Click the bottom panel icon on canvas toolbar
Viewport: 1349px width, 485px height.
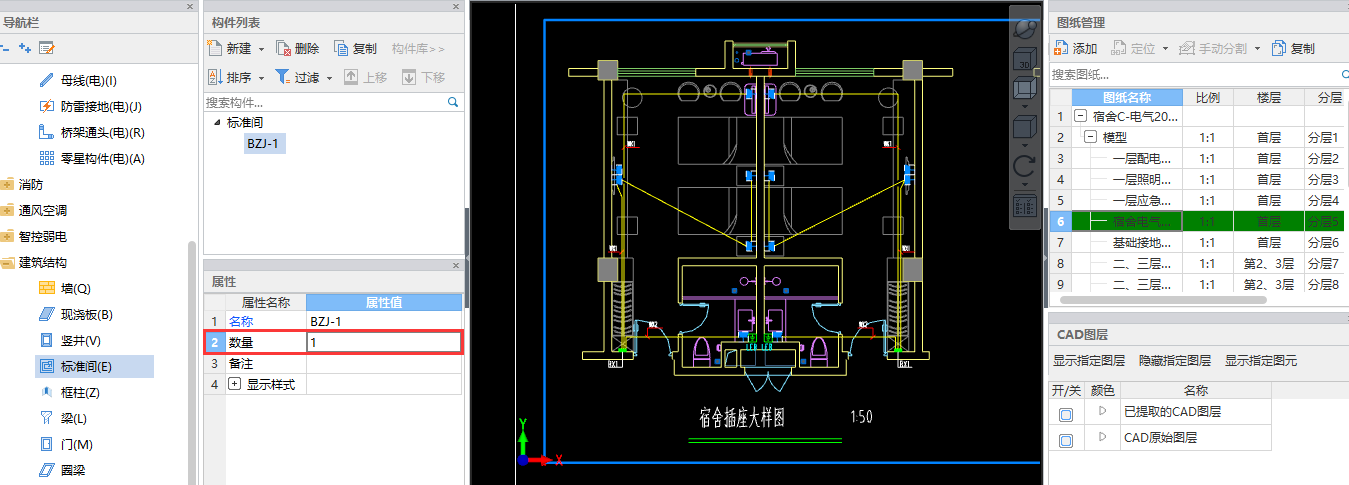click(1025, 205)
